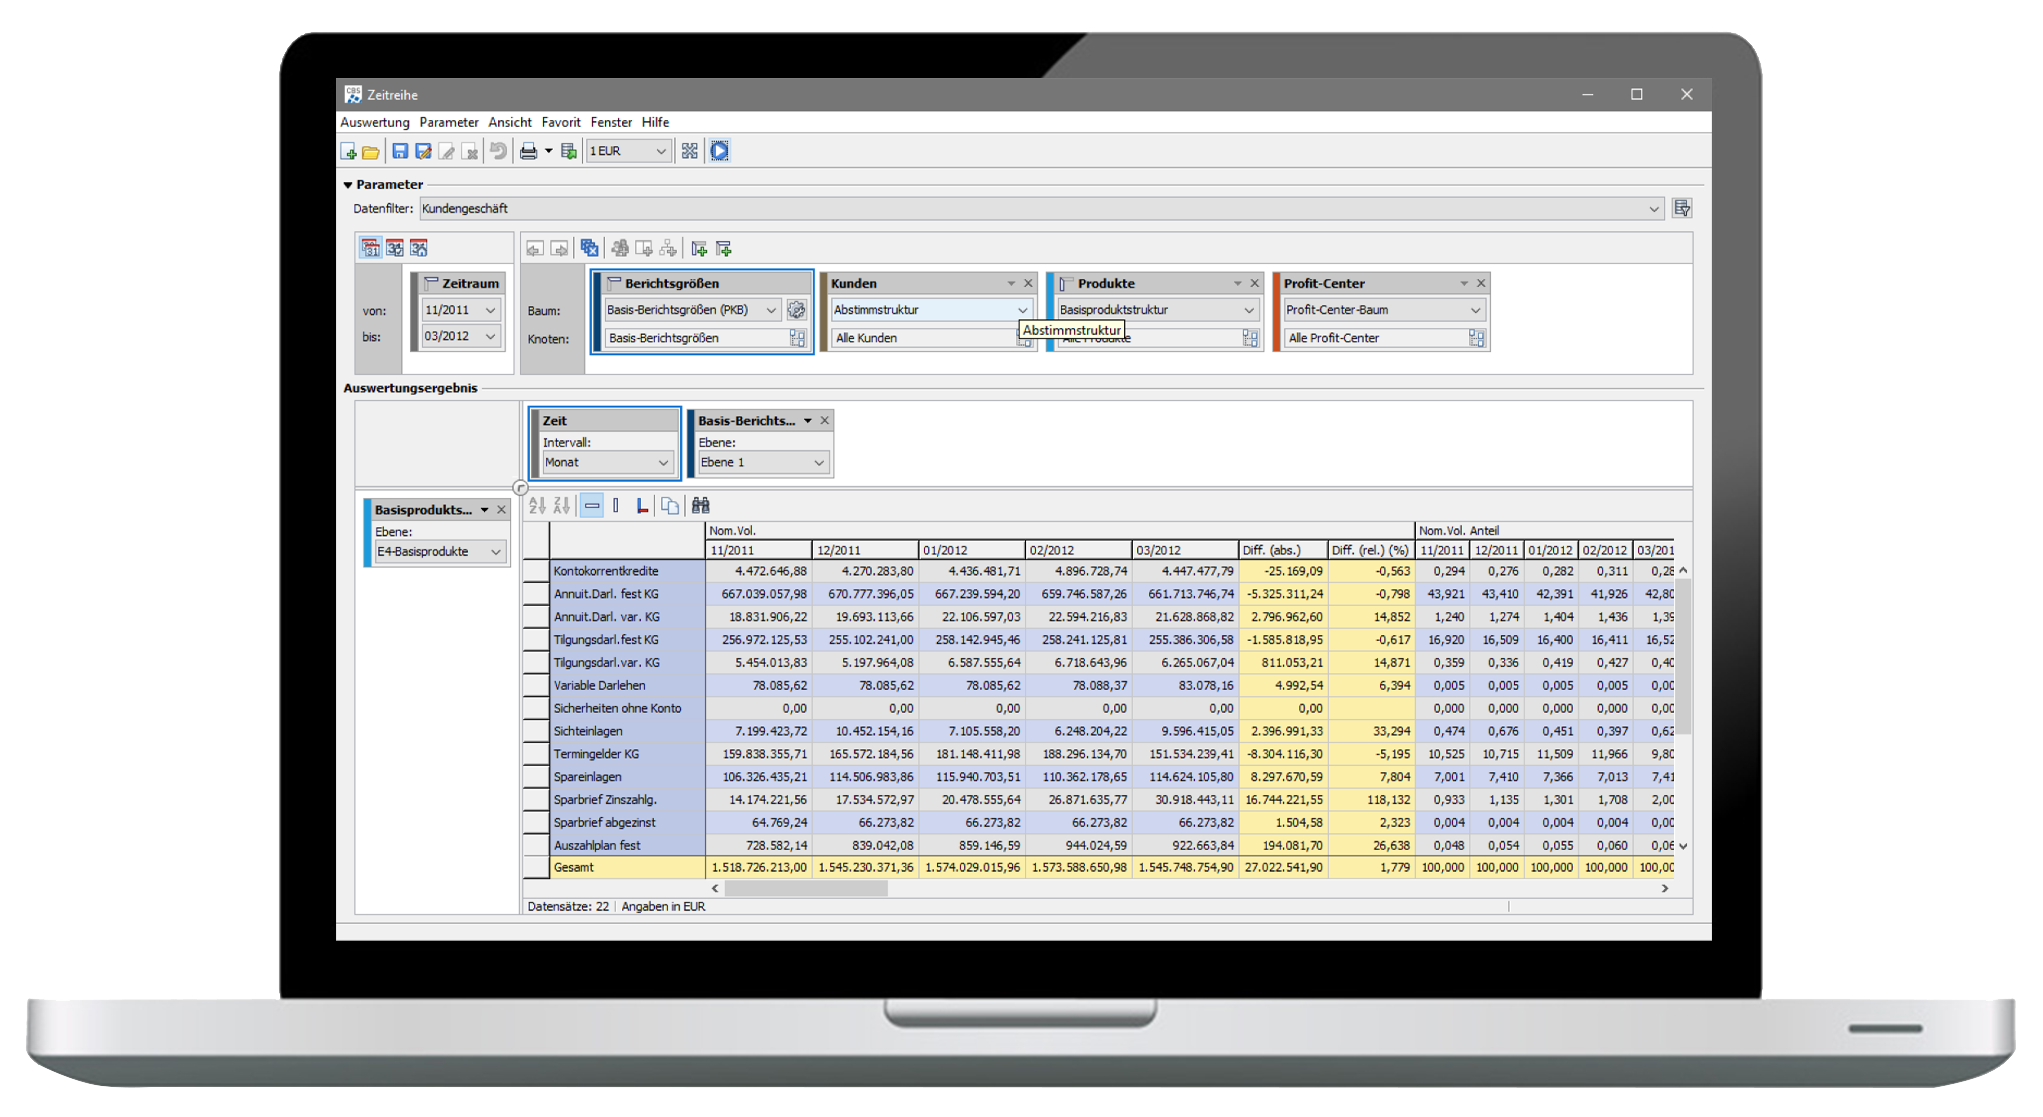
Task: Expand the 1 EUR currency dropdown
Action: [x=660, y=152]
